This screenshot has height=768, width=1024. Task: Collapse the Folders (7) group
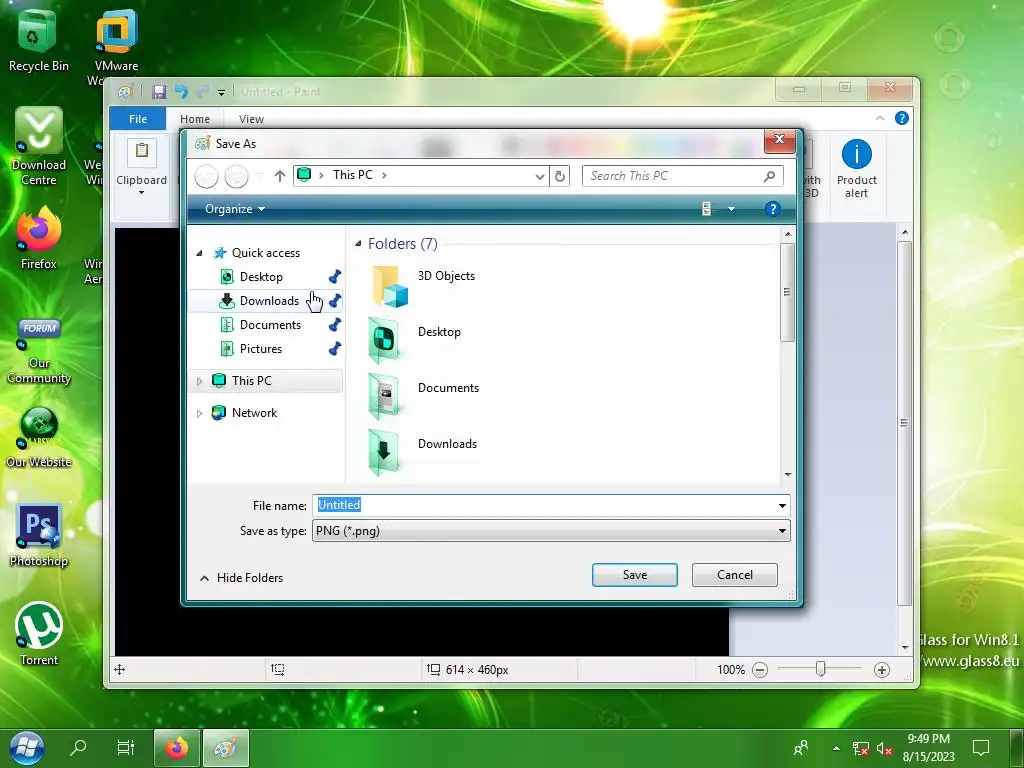(358, 244)
